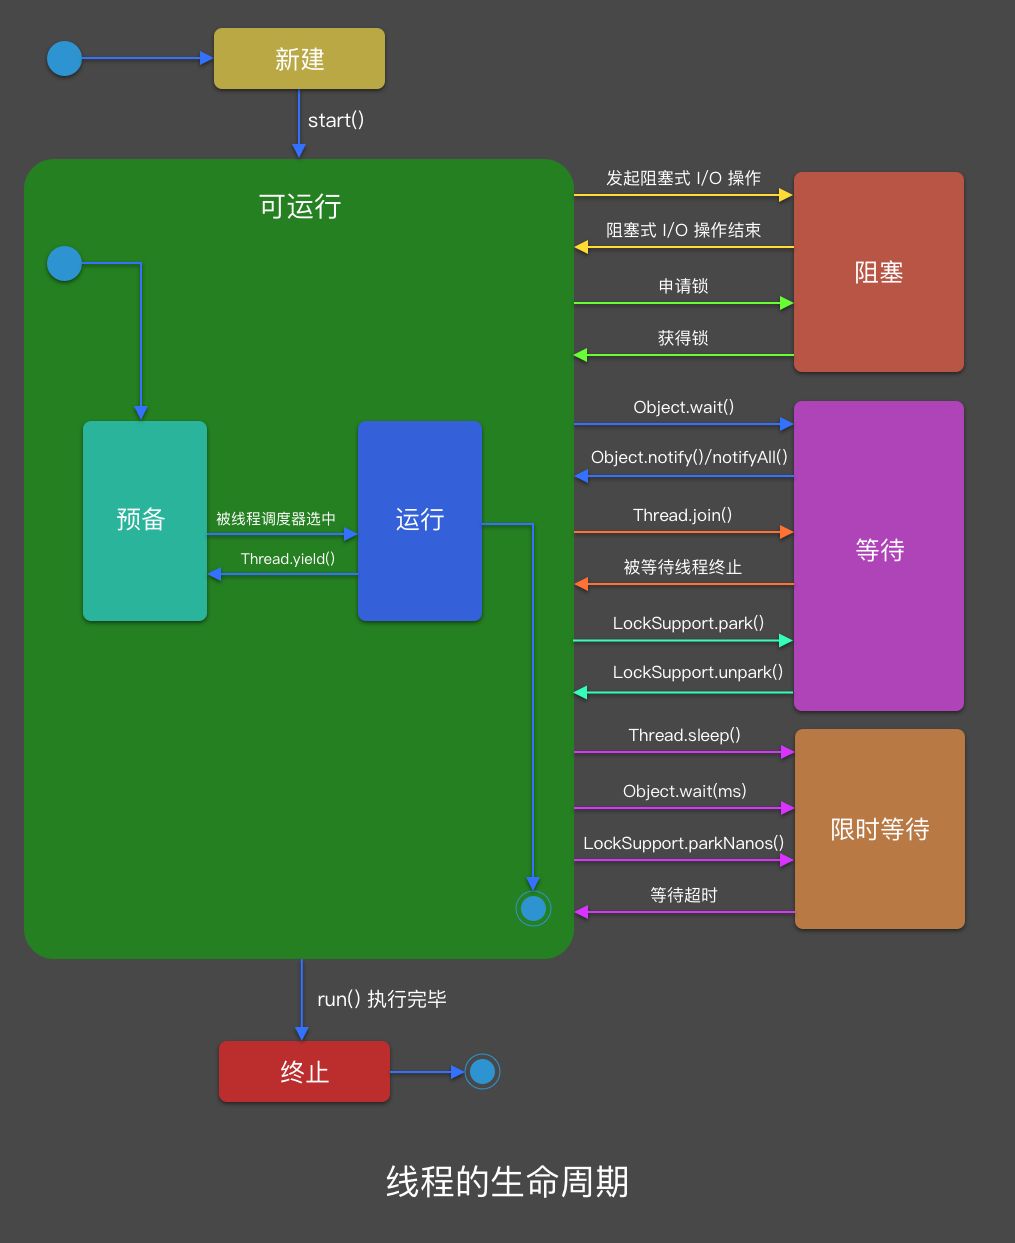Select the 阻塞 state box
Screen dimensions: 1015x1243
(x=877, y=272)
